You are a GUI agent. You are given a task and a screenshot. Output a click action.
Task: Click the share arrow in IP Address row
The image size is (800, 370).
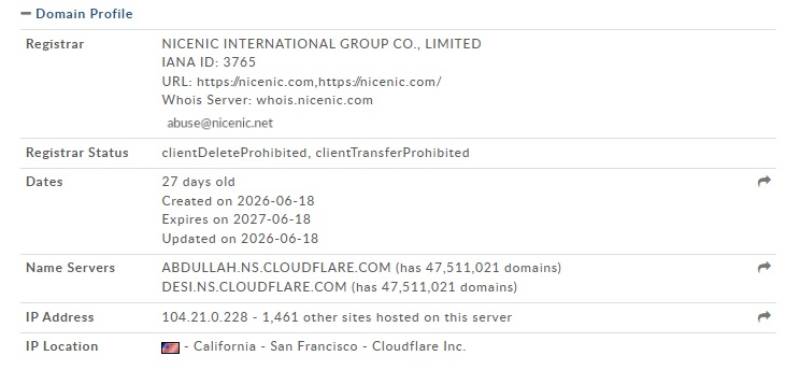click(764, 316)
